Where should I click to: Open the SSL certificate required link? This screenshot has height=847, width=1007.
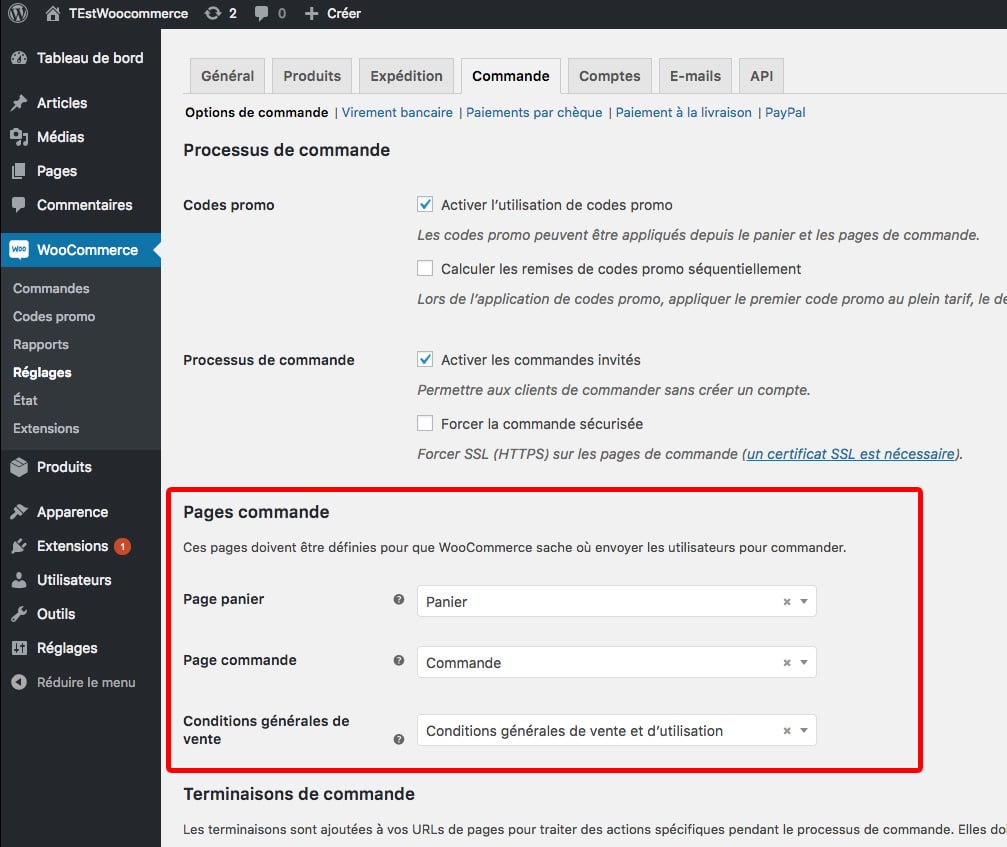tap(851, 454)
